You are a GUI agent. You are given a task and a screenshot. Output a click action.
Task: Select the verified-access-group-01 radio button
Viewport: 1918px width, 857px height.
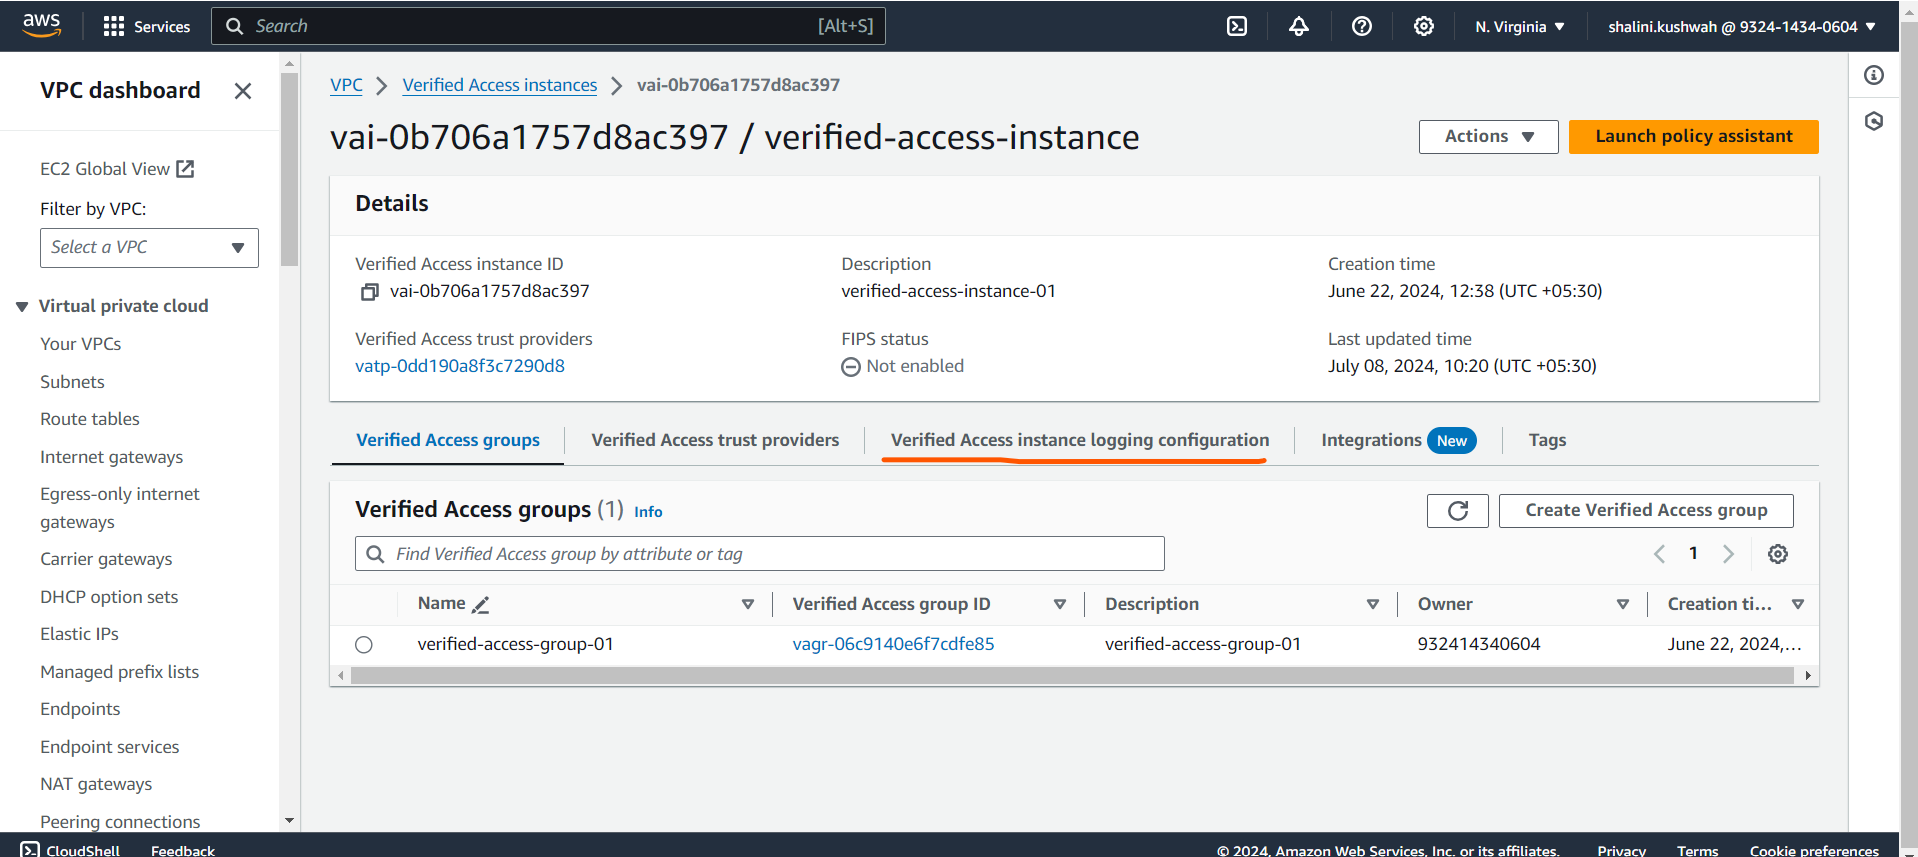(x=364, y=645)
